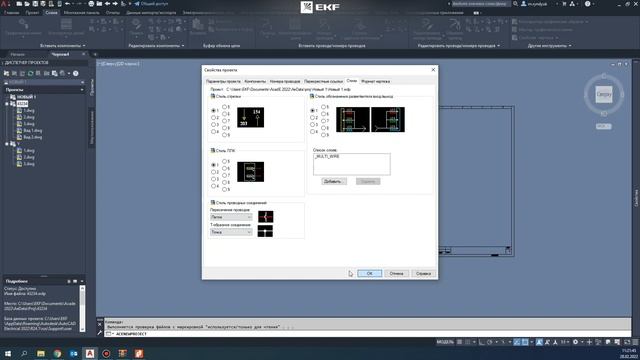This screenshot has width=640, height=360.
Task: Click the ViewCube Сверху face
Action: pyautogui.click(x=604, y=94)
